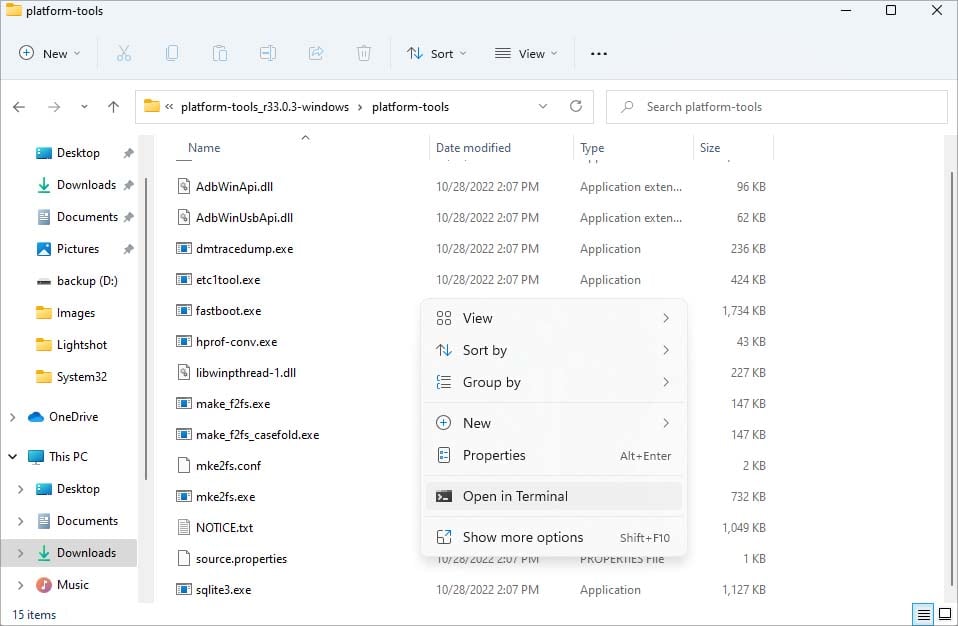Click the file list vertical scrollbar
Screen dimensions: 958x626
[x=952, y=379]
